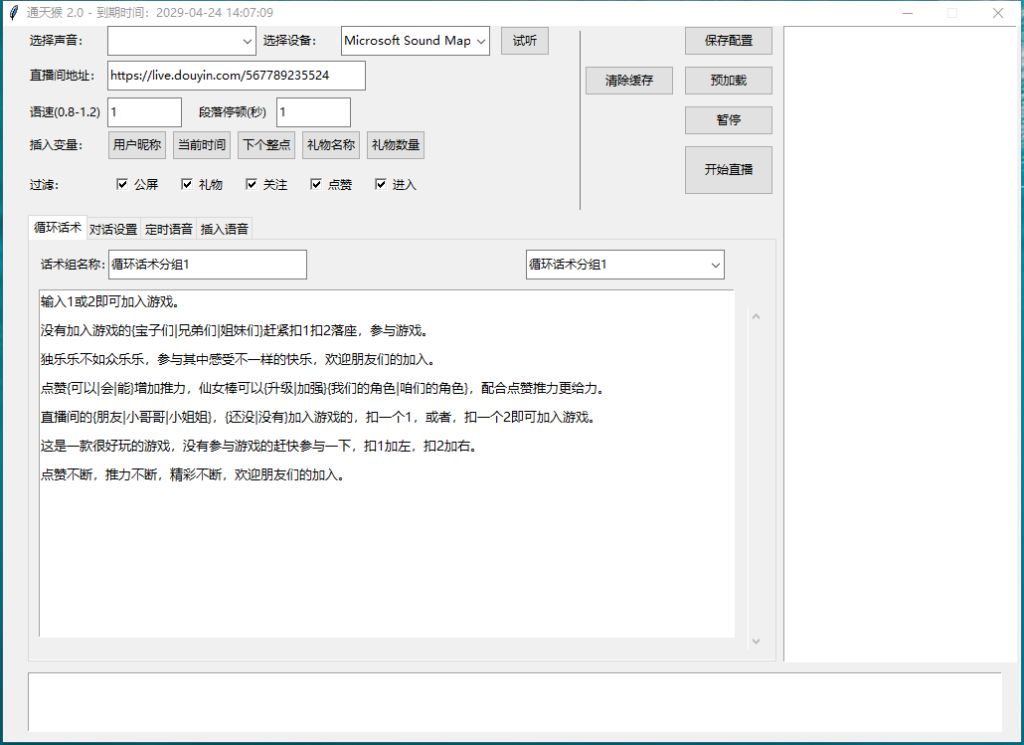
Task: Click 预加载 to preload content
Action: (727, 80)
